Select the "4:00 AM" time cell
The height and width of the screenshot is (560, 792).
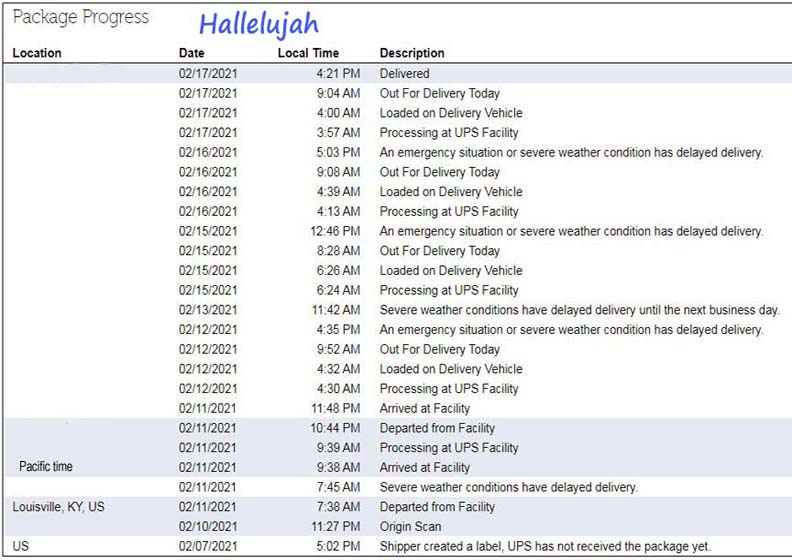click(x=338, y=113)
